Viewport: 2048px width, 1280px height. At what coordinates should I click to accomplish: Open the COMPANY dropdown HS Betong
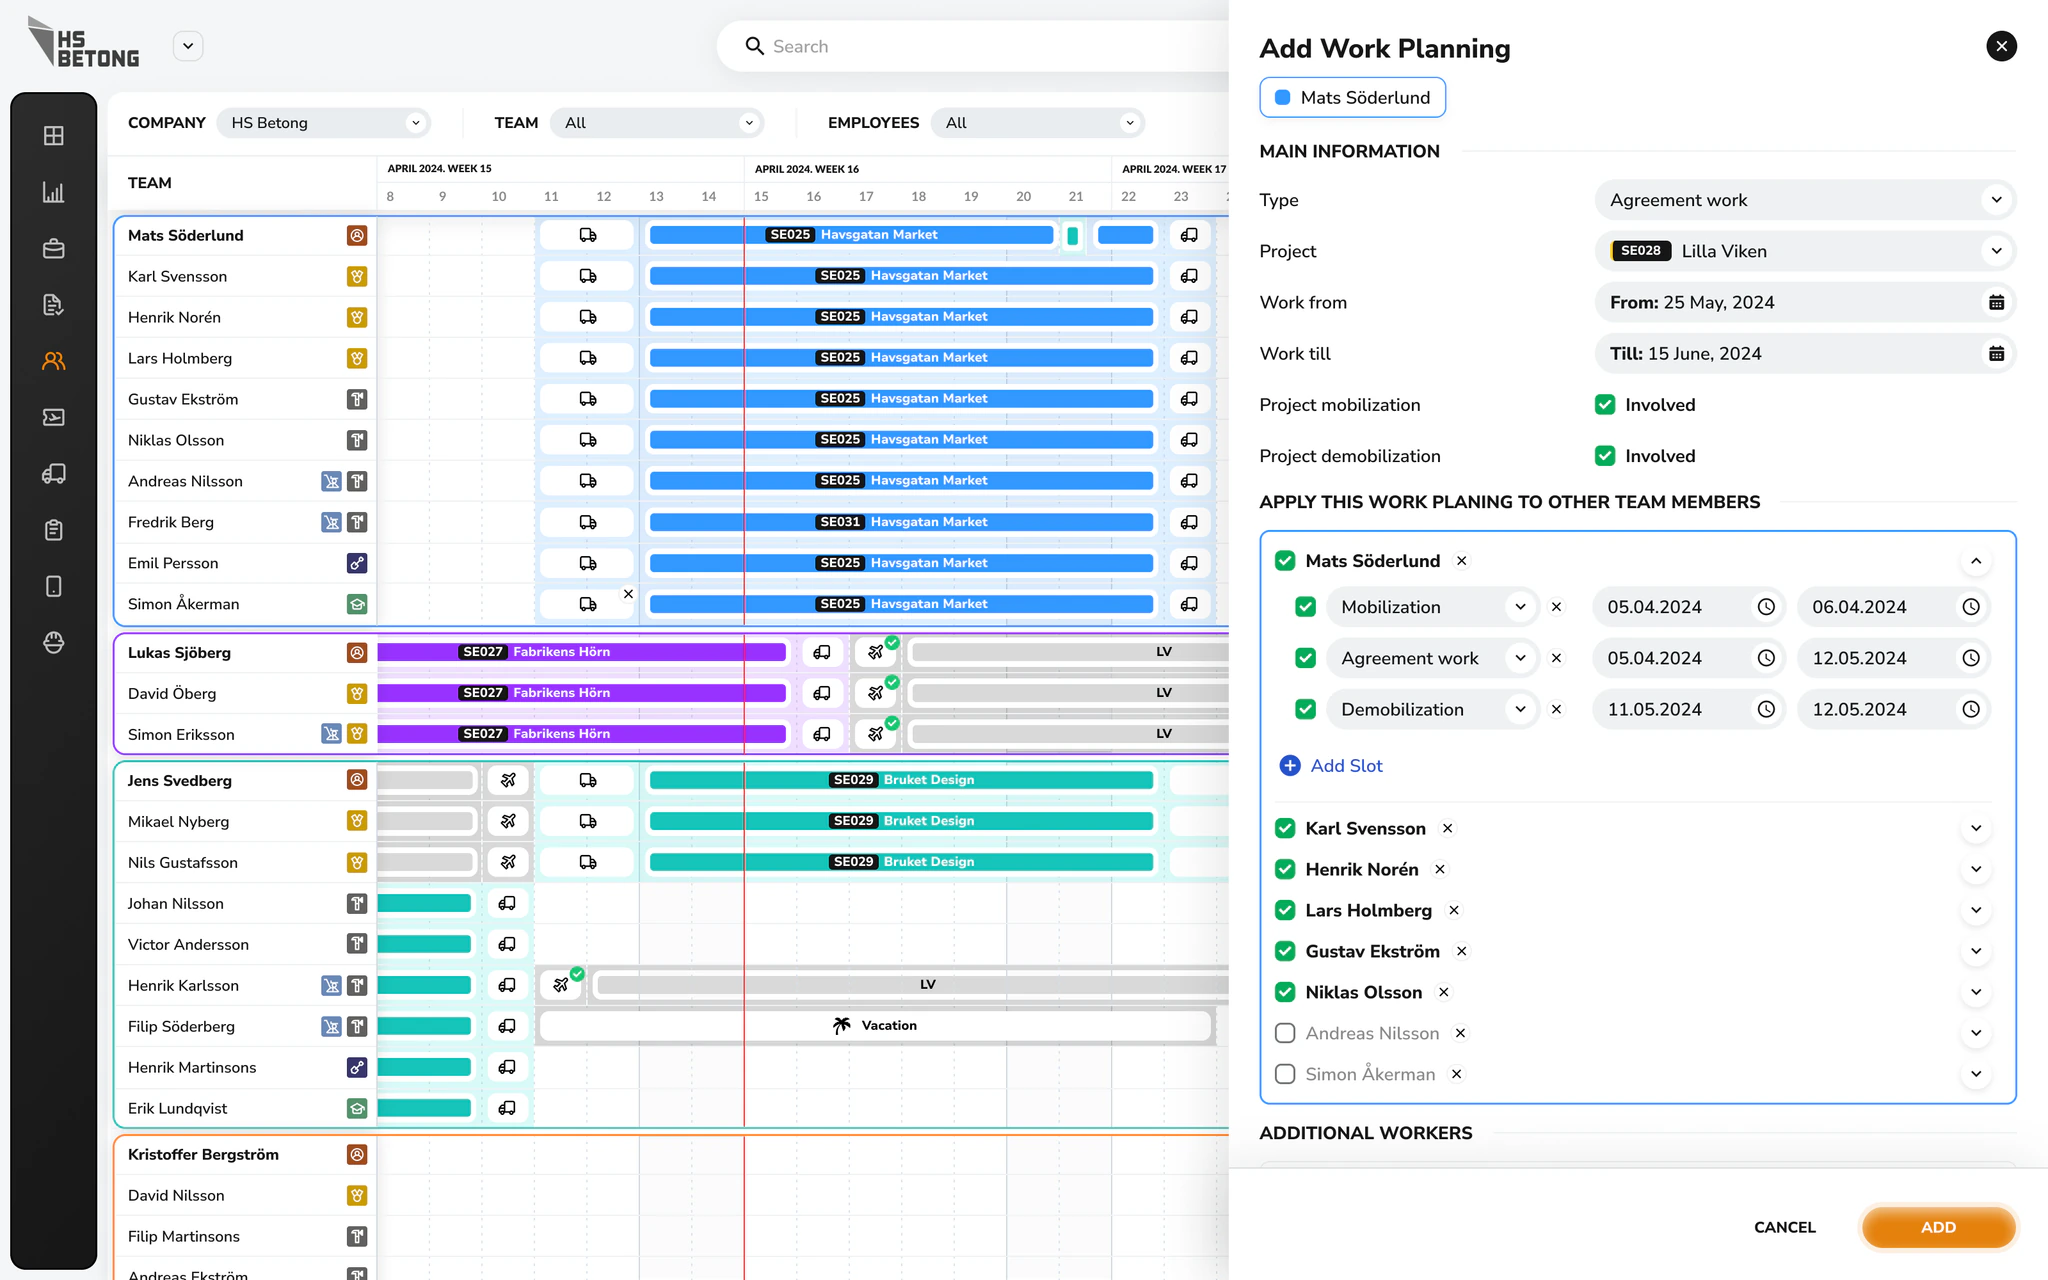coord(324,123)
